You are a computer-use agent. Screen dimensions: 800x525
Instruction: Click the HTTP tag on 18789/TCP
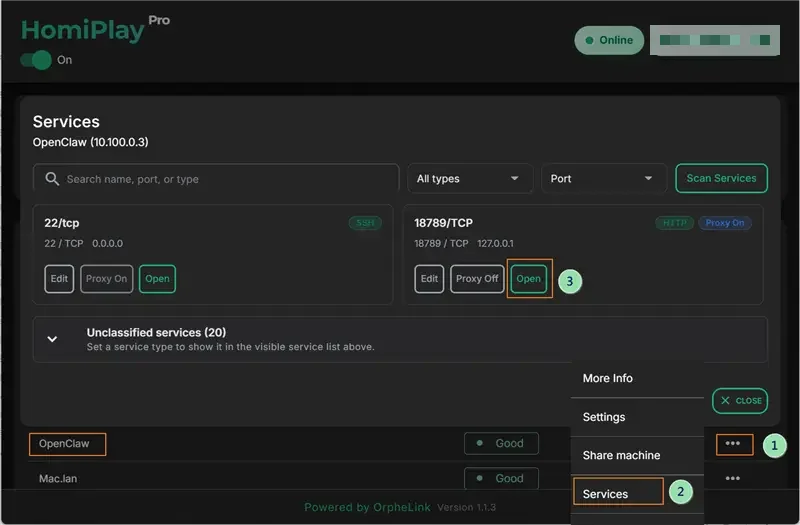coord(674,223)
